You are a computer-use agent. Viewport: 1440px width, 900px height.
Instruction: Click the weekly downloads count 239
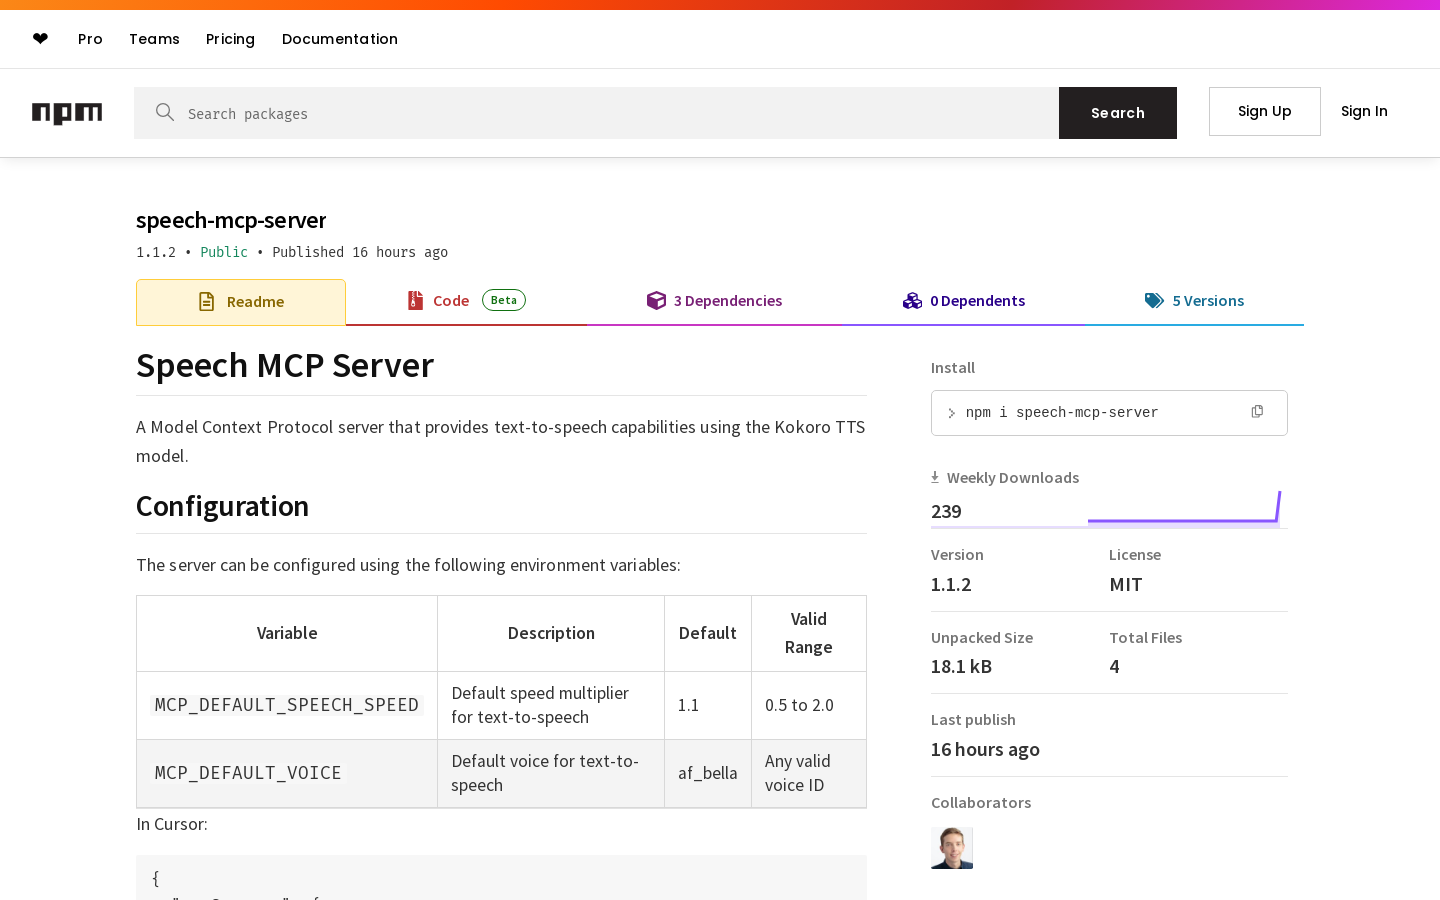[x=946, y=511]
